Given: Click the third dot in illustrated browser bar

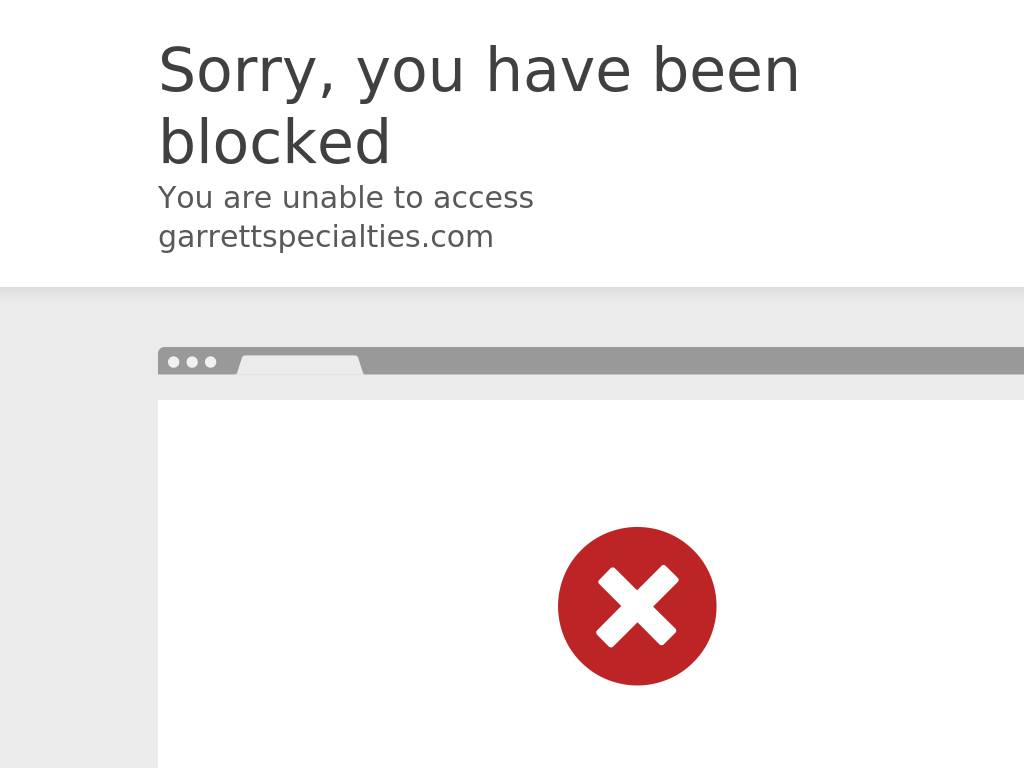Looking at the screenshot, I should pos(210,362).
